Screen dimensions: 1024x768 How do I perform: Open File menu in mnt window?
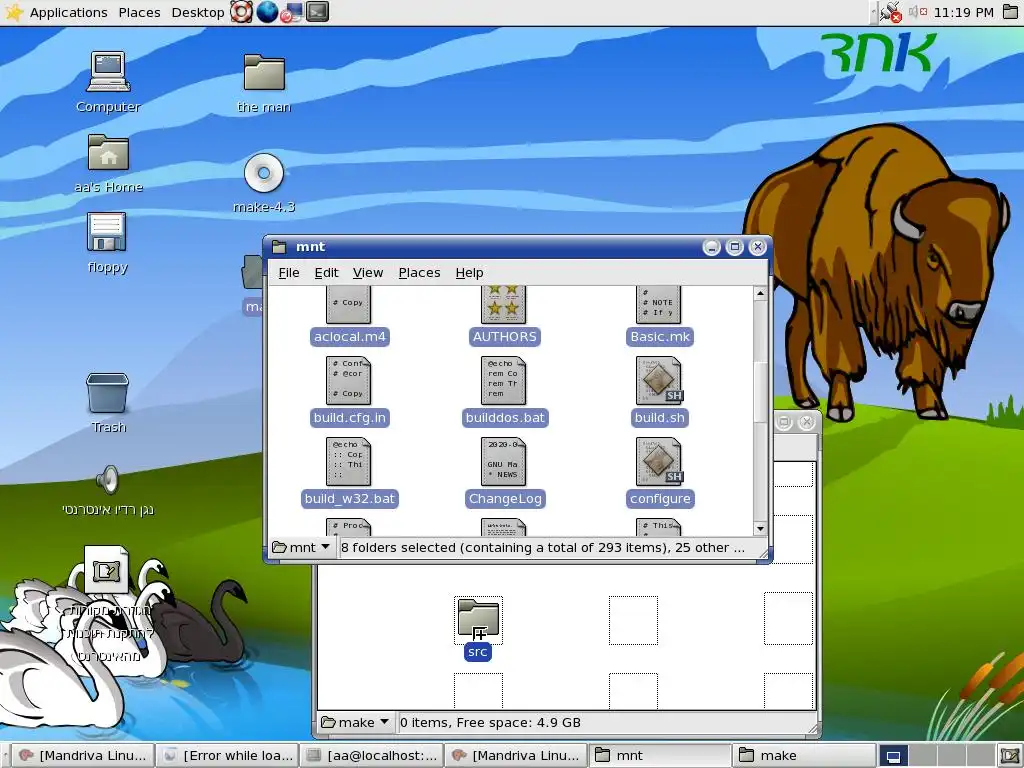pyautogui.click(x=289, y=273)
